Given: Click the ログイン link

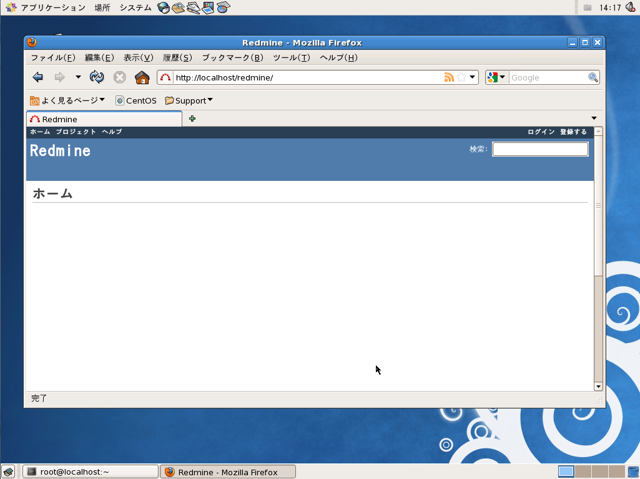Looking at the screenshot, I should click(541, 132).
